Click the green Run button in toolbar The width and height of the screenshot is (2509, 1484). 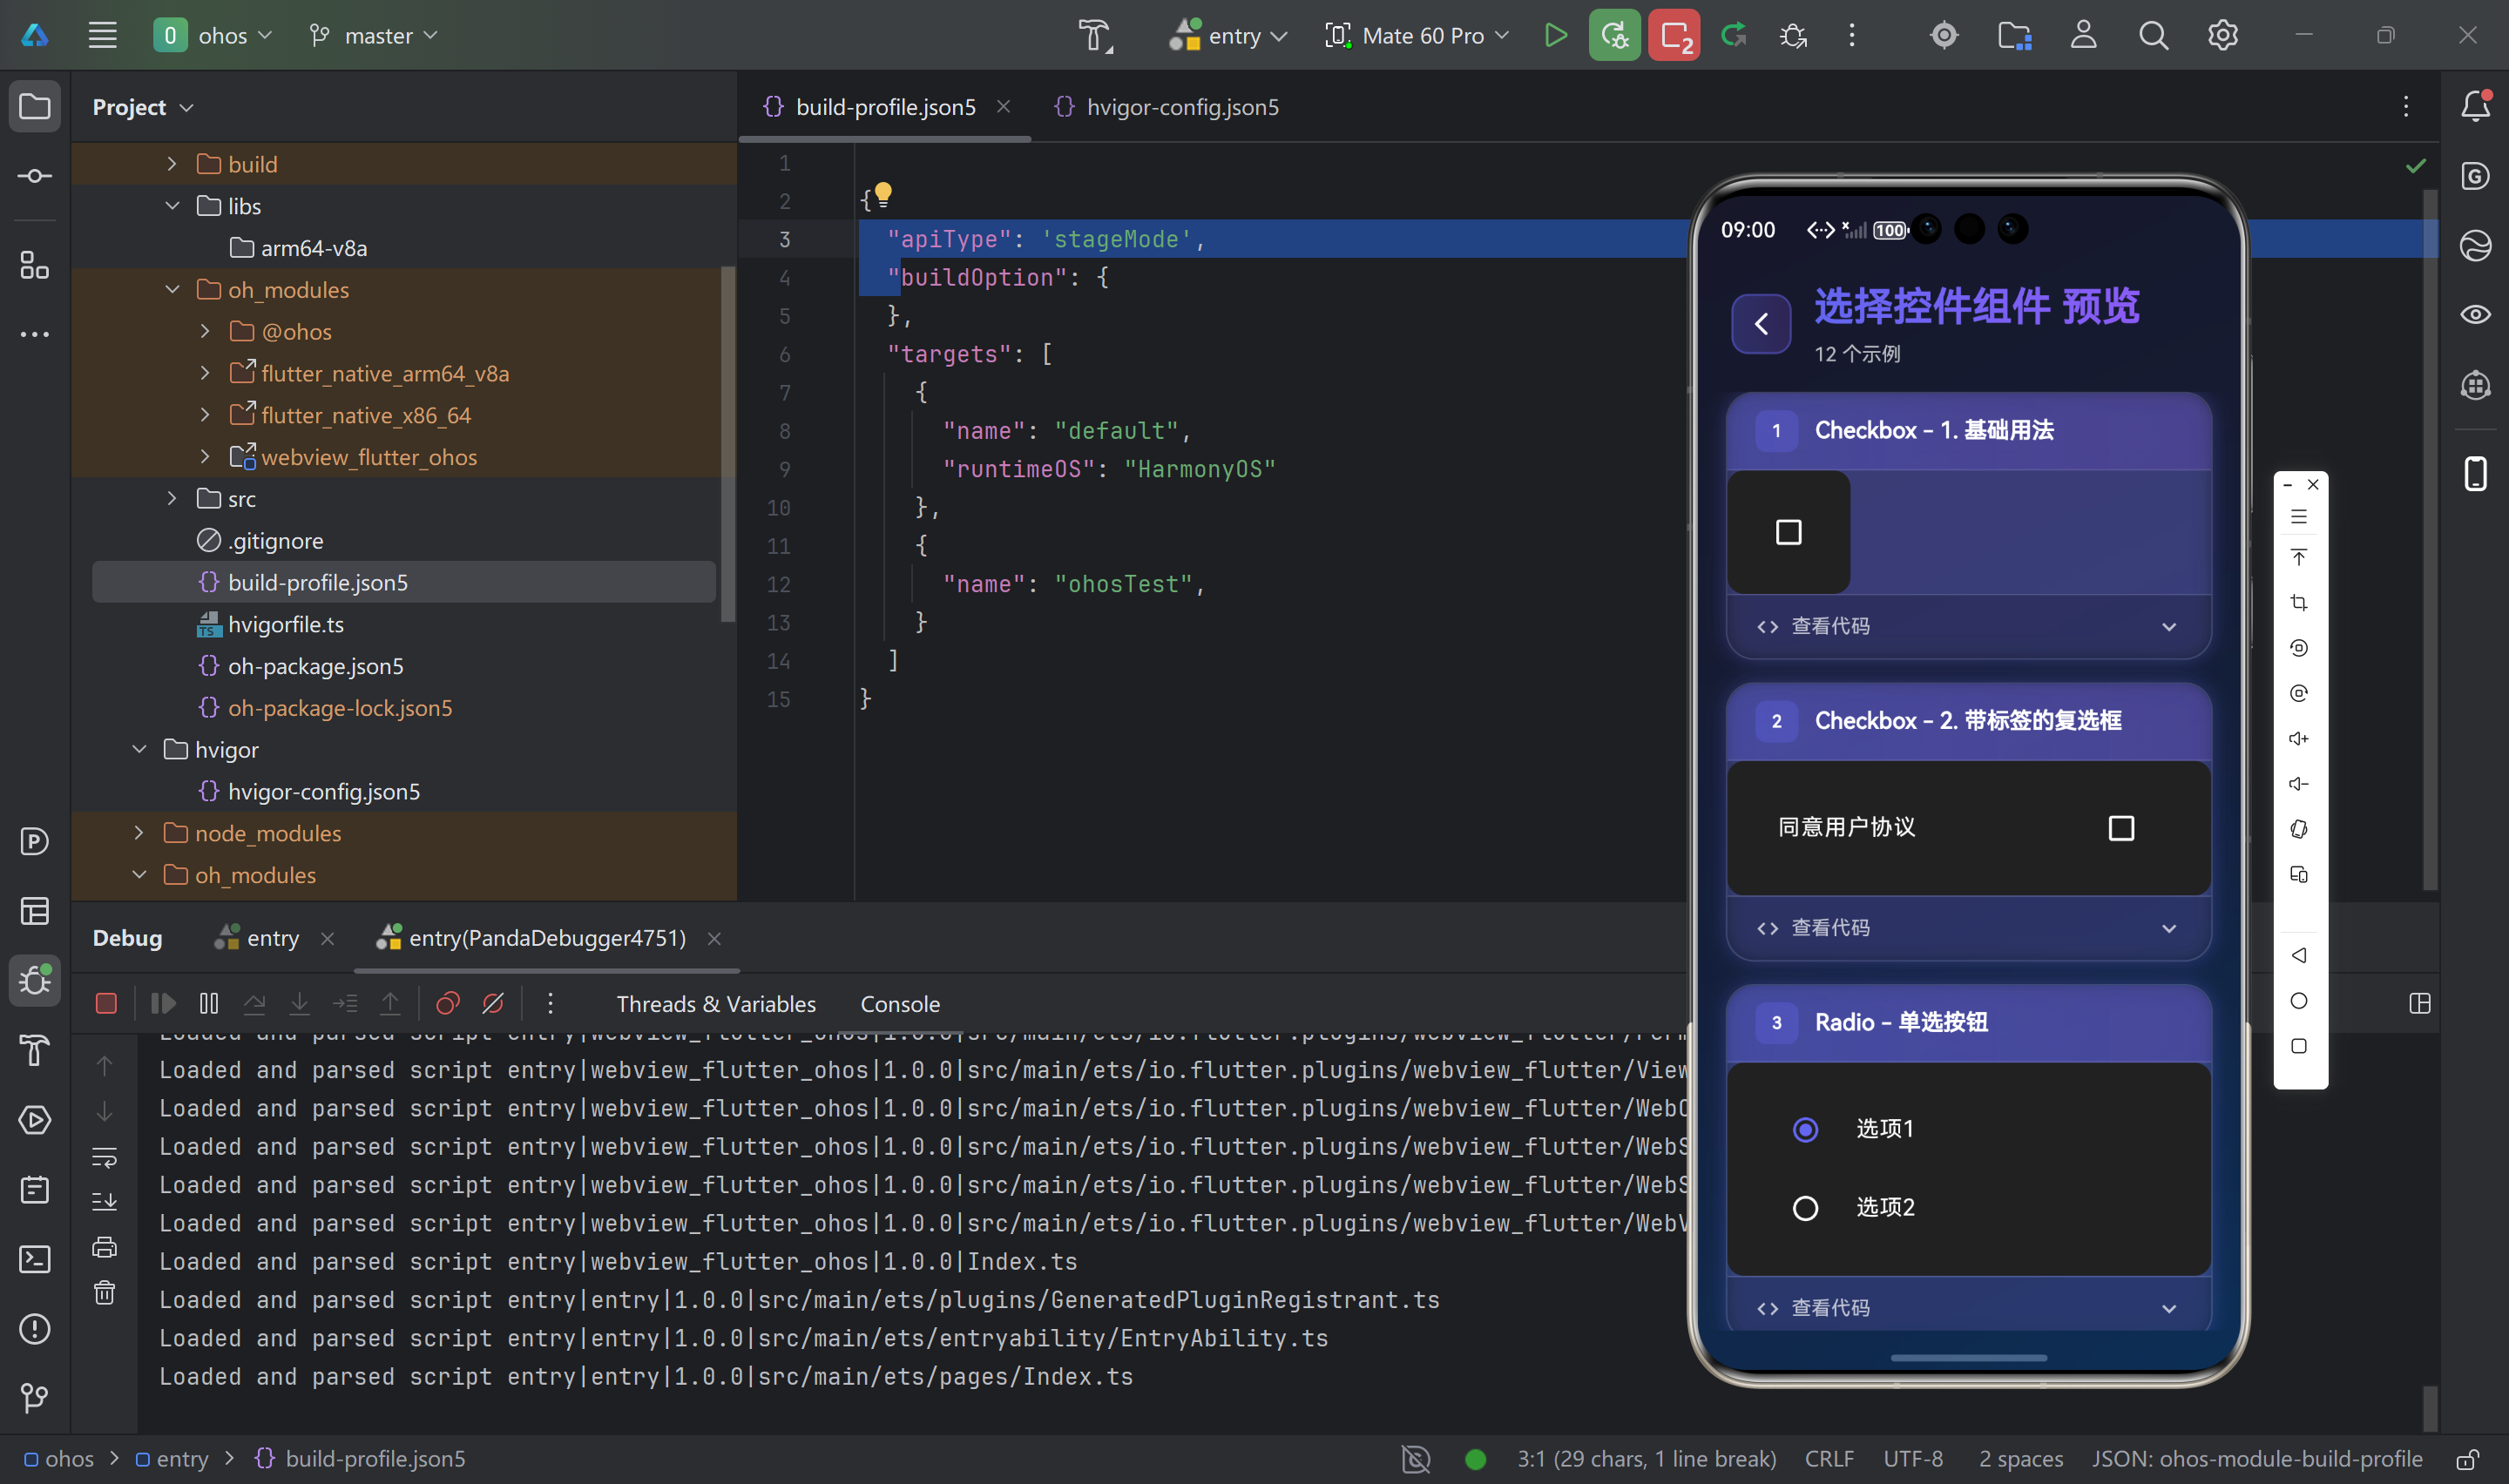[x=1555, y=36]
